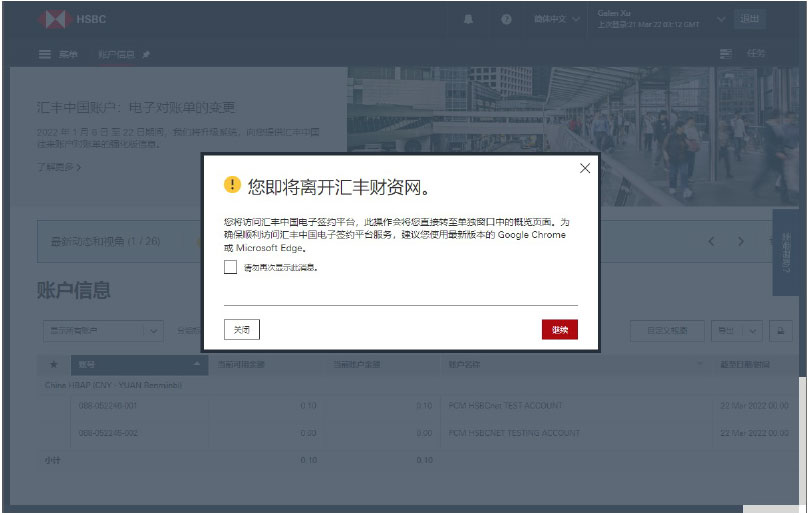Click the pin icon beside 账户信息
The image size is (808, 515).
[146, 54]
